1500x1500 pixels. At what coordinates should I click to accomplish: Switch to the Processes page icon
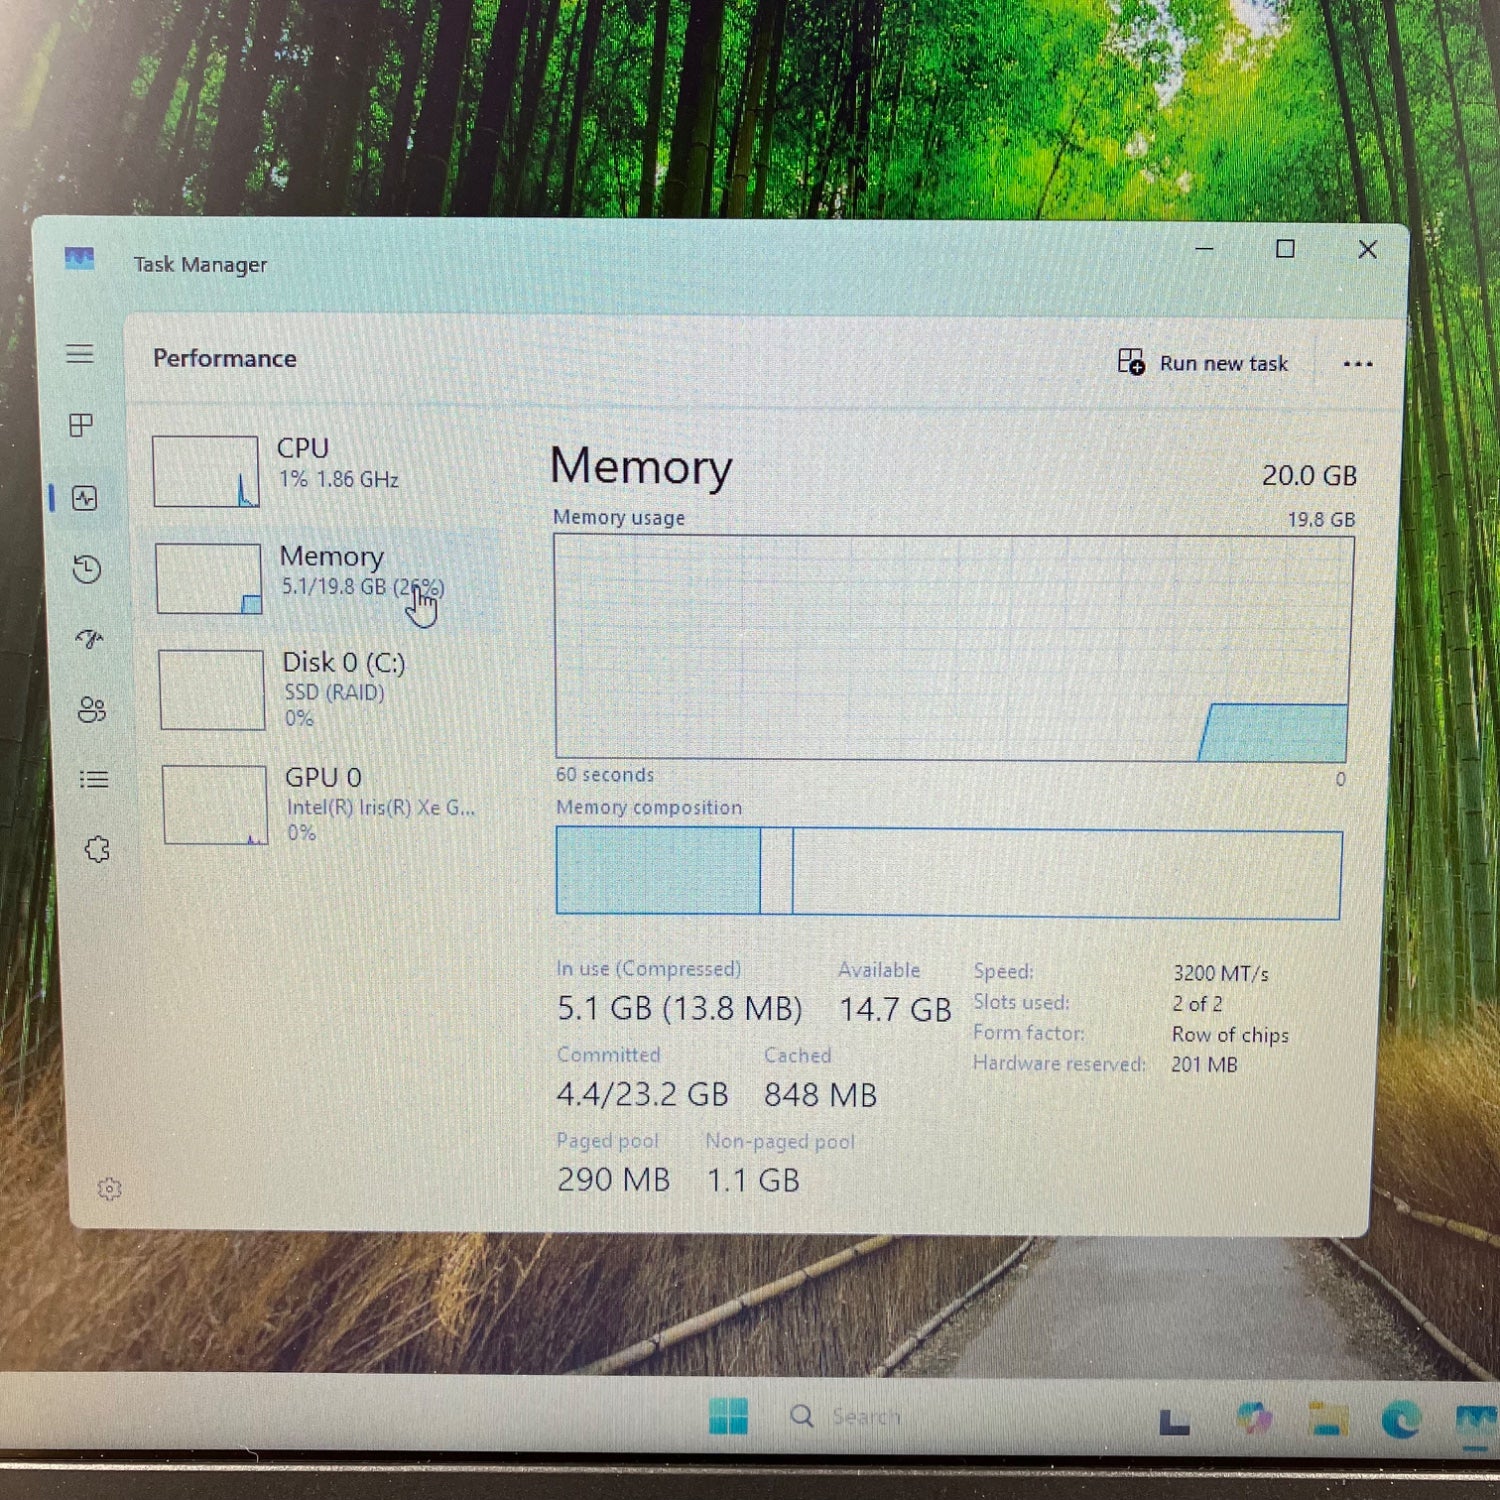81,425
